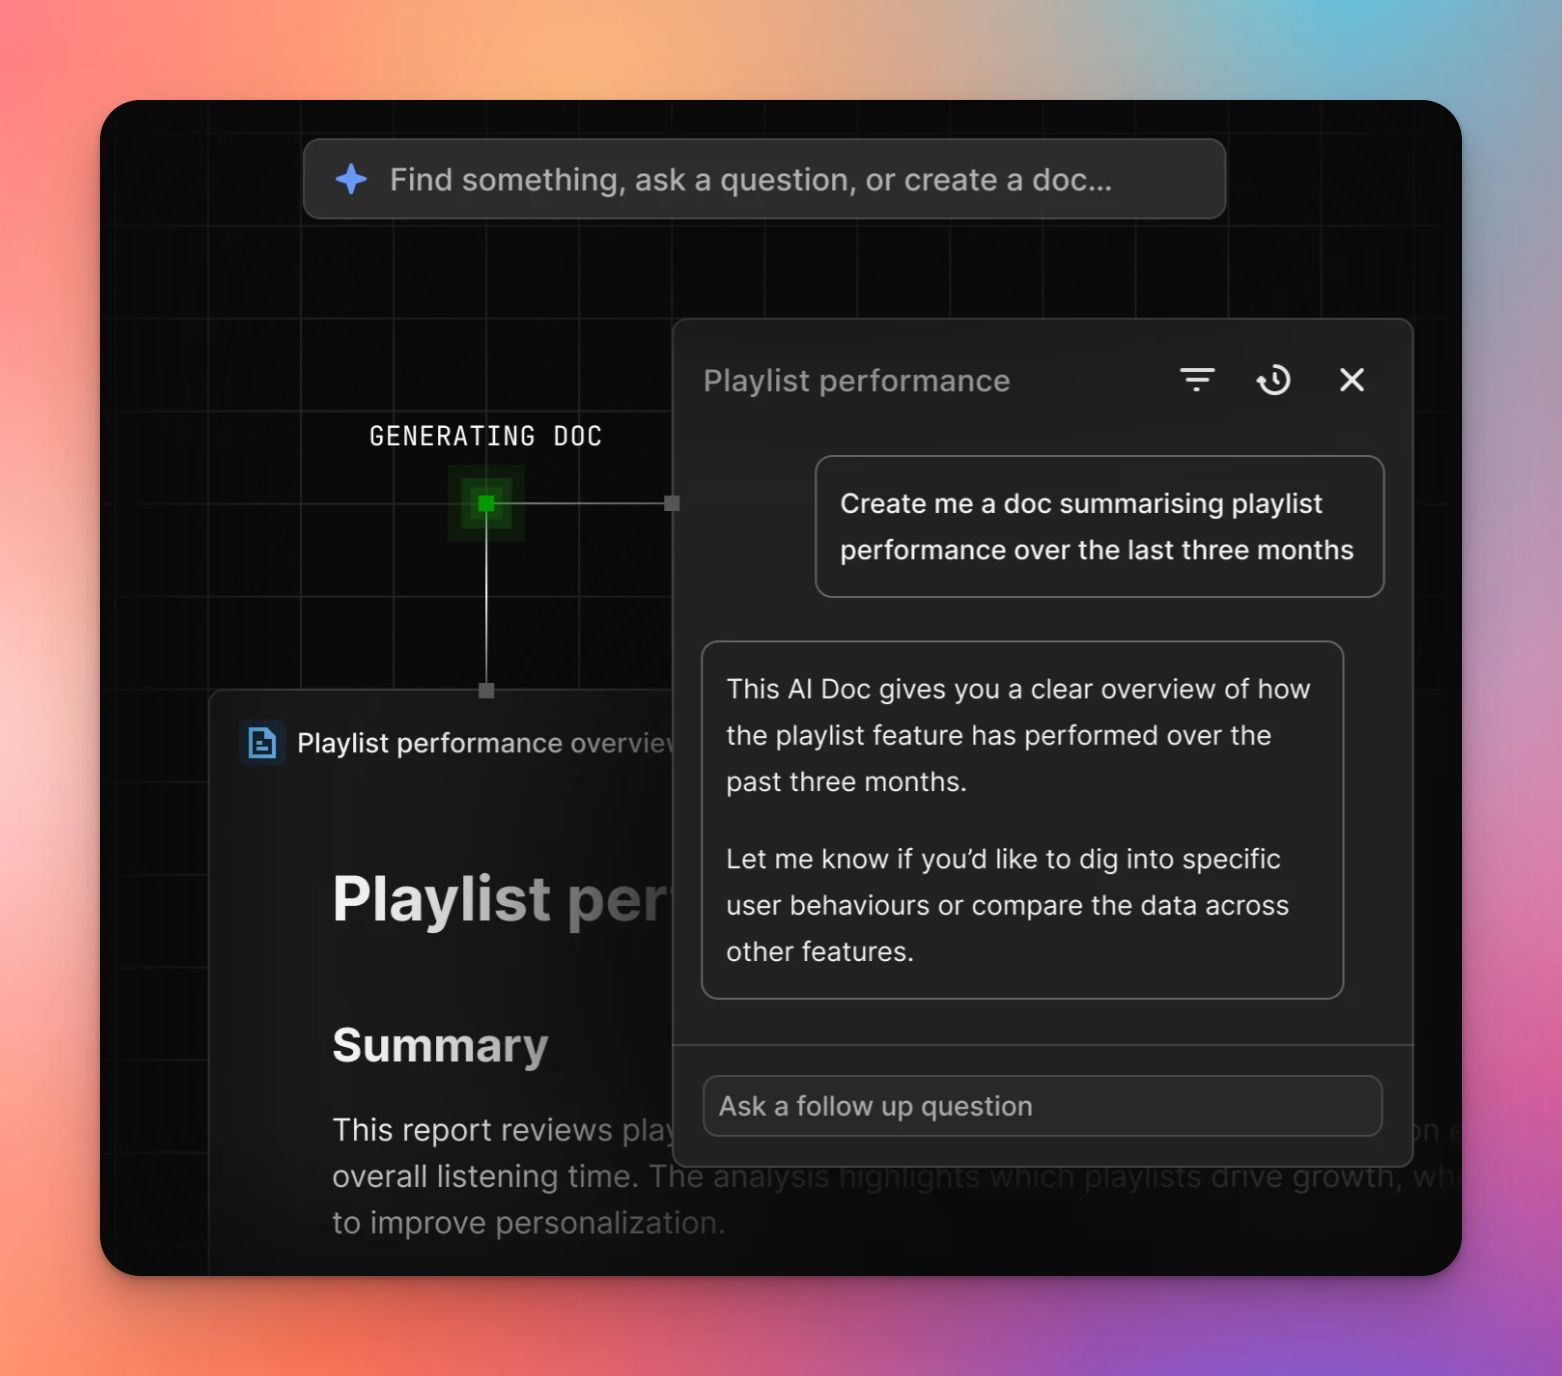The height and width of the screenshot is (1376, 1562).
Task: Click the connector node right of the generating square
Action: click(x=670, y=504)
